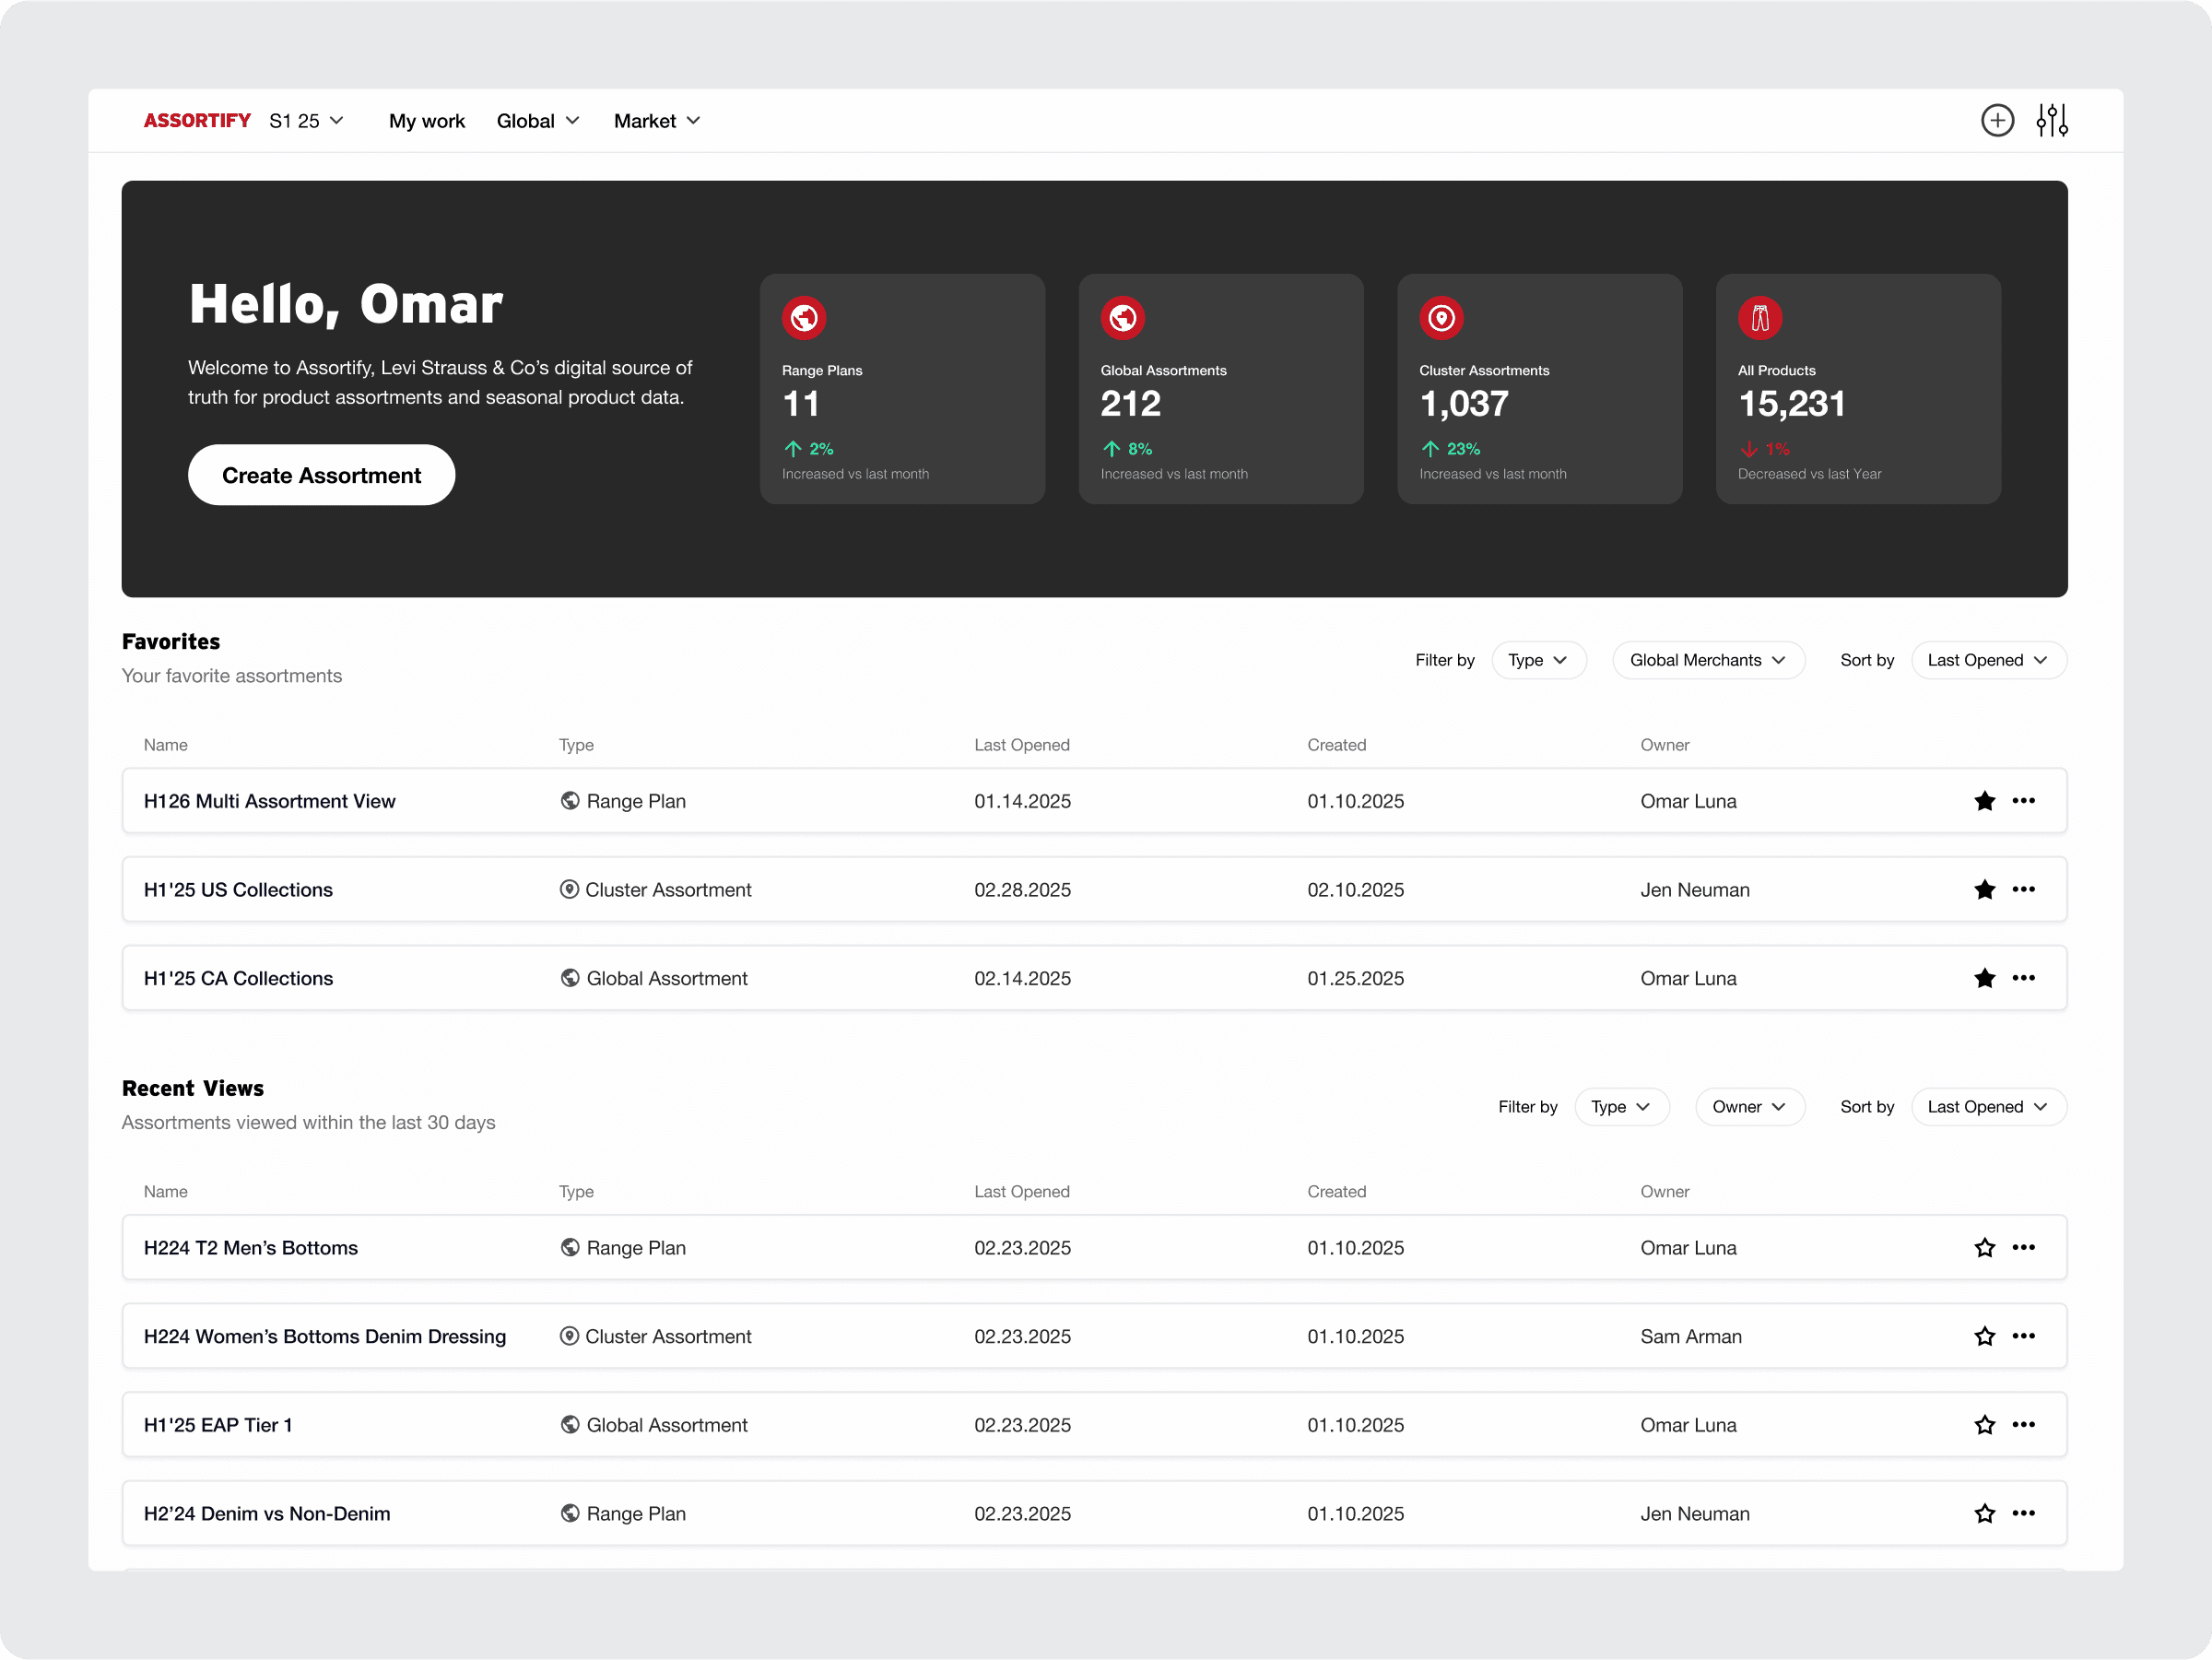Click the Create Assortment button

click(321, 475)
